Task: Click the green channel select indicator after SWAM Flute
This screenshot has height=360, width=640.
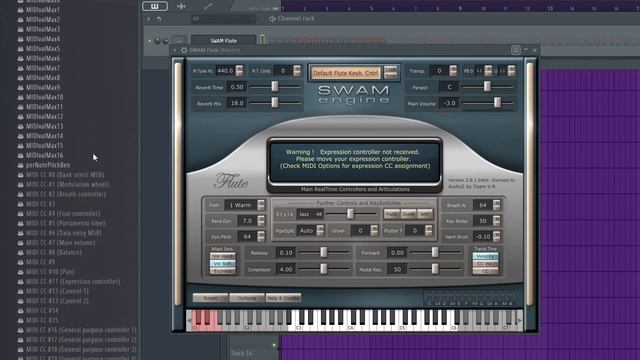Action: 262,40
